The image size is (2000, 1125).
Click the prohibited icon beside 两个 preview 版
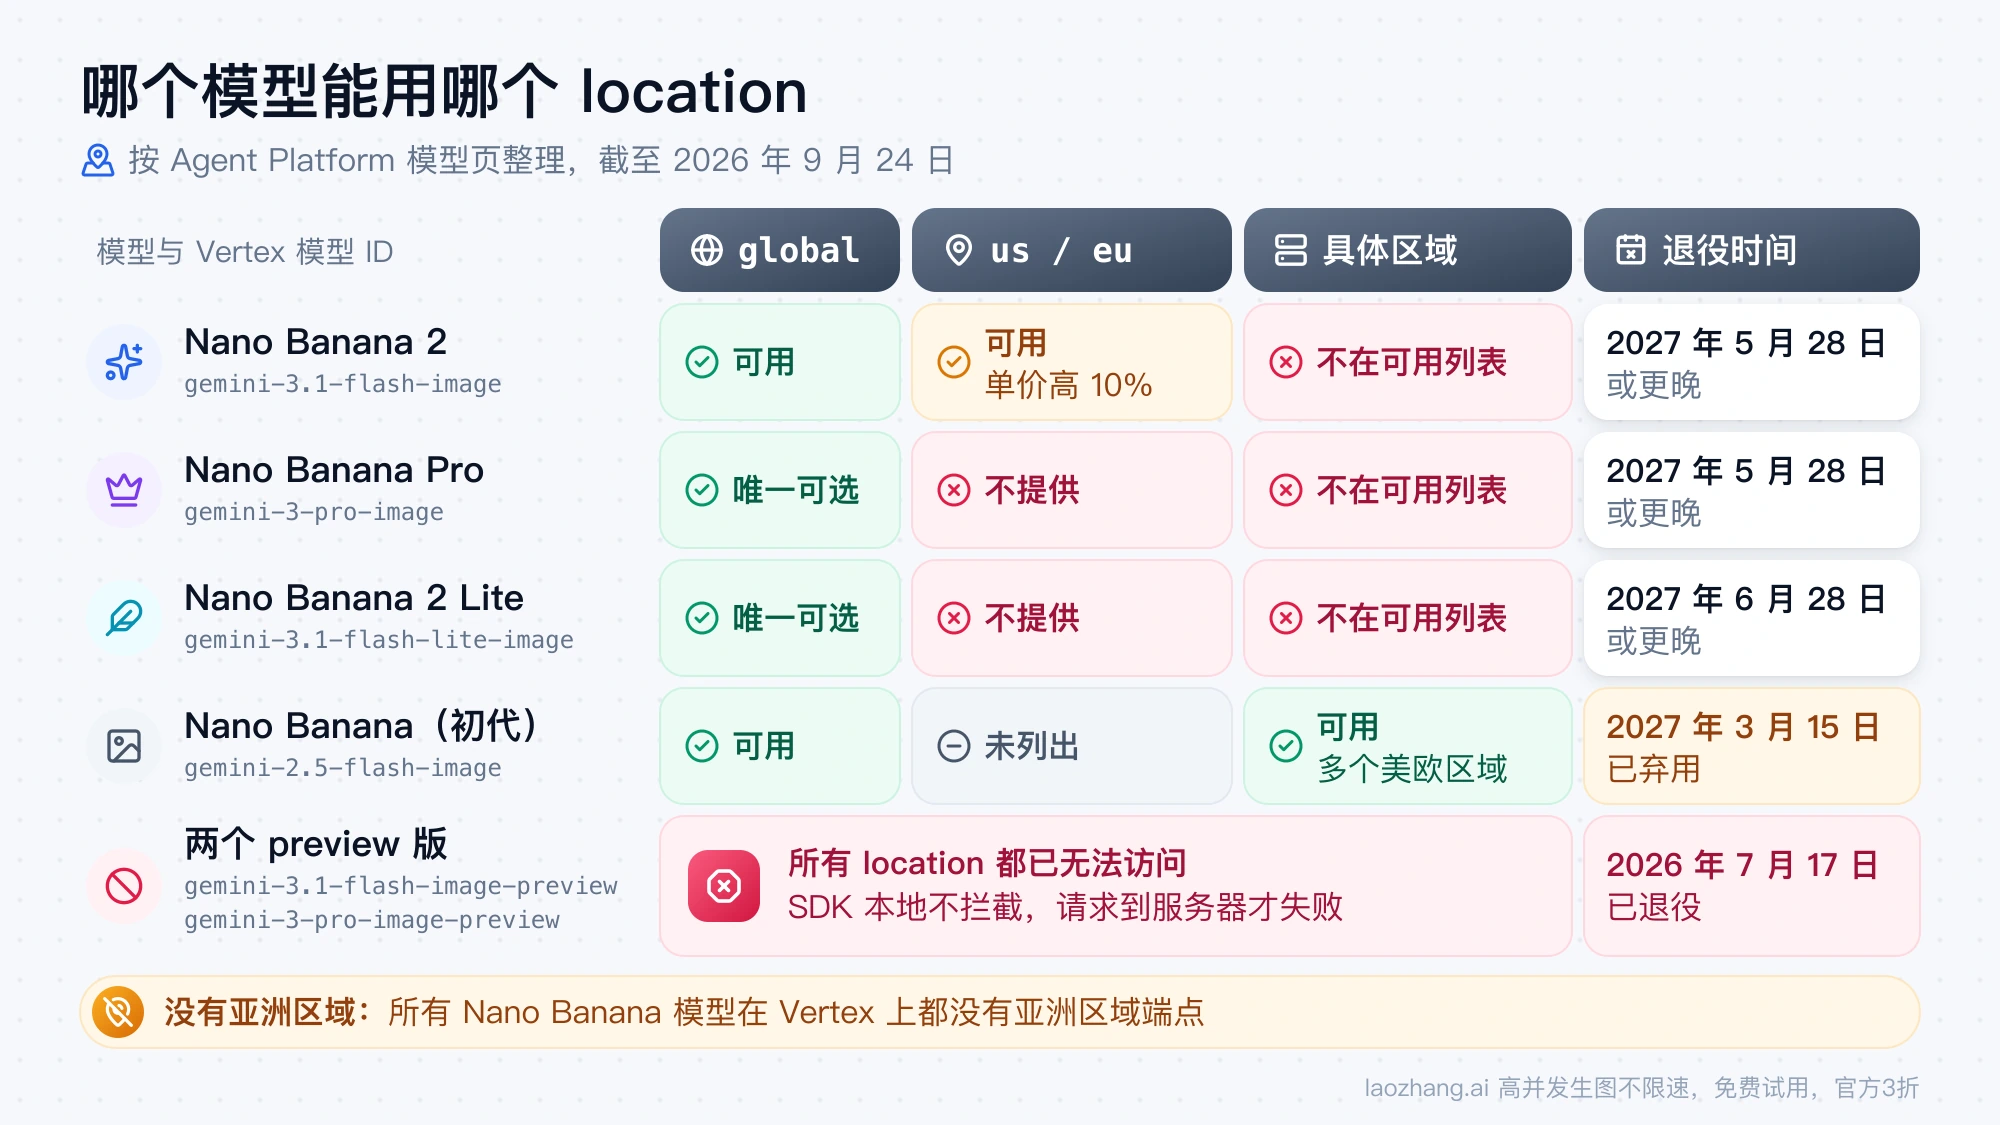[124, 886]
